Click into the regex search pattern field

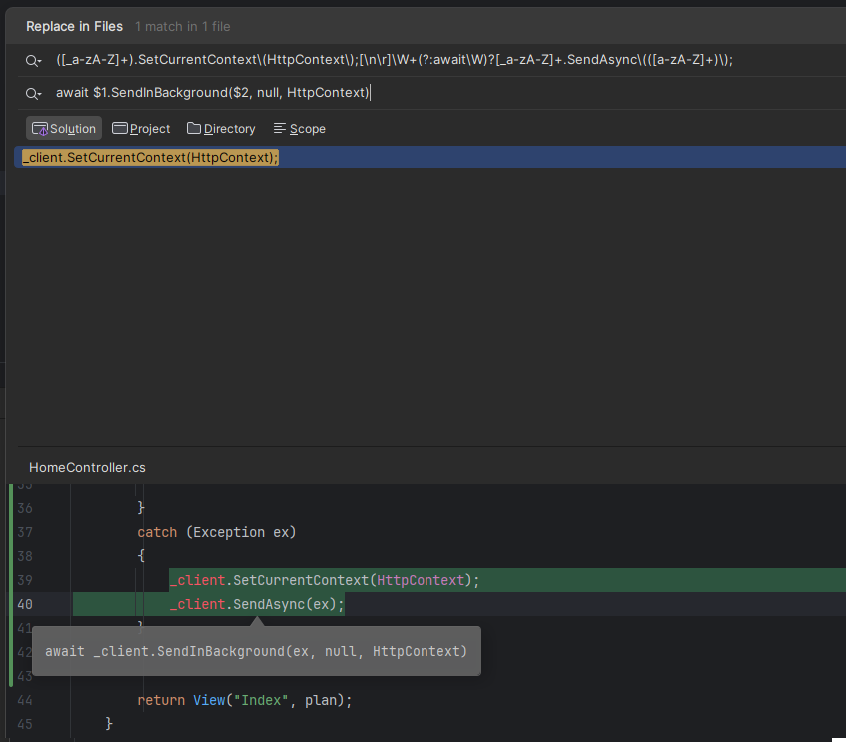click(394, 60)
